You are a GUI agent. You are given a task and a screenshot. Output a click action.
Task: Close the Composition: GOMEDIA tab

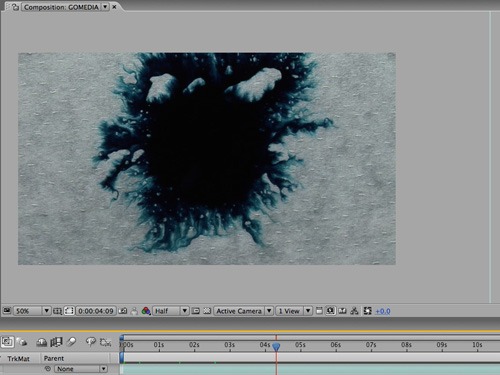114,7
